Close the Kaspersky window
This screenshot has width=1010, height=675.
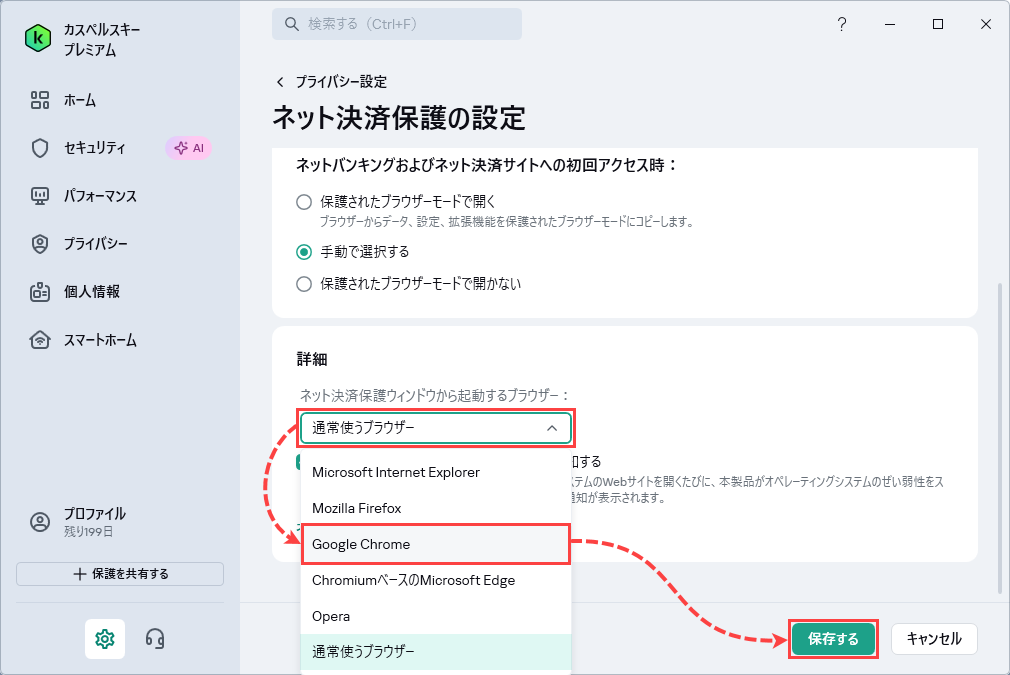pos(986,24)
